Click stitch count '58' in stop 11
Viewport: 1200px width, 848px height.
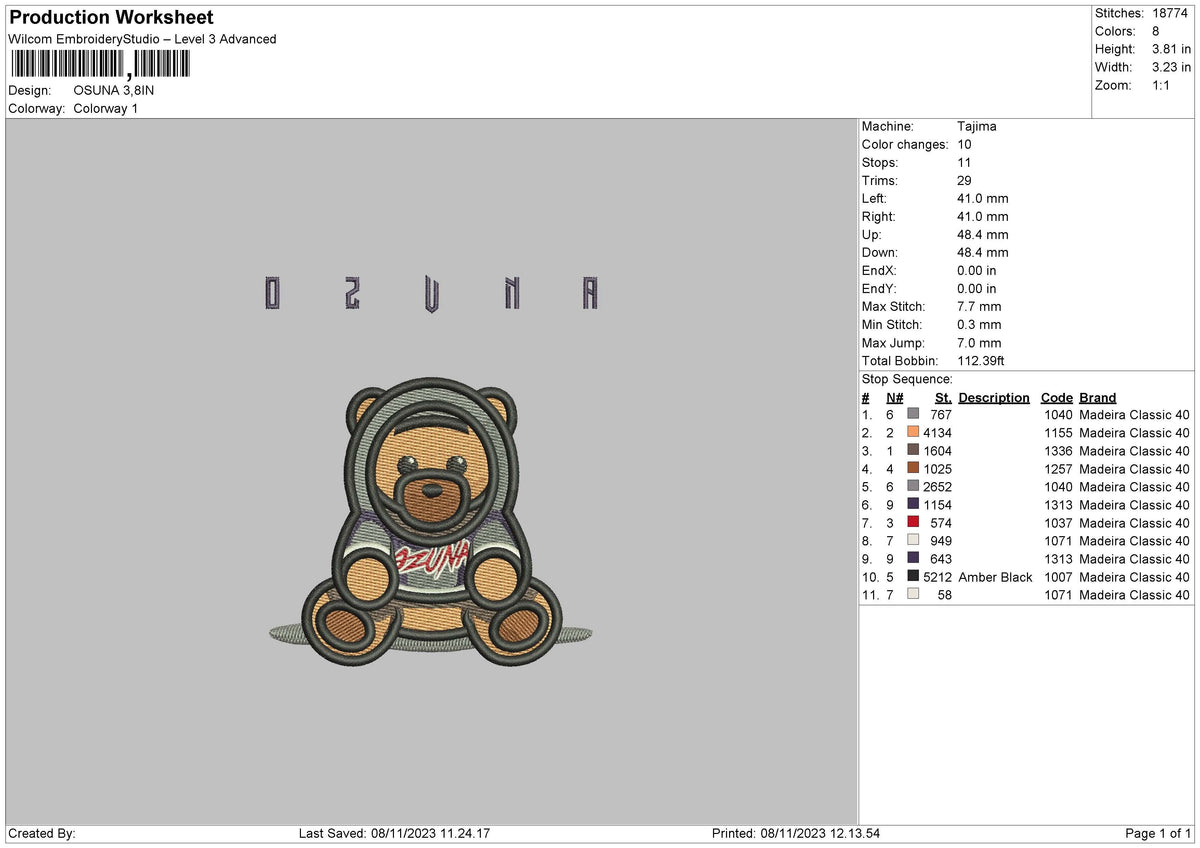945,594
